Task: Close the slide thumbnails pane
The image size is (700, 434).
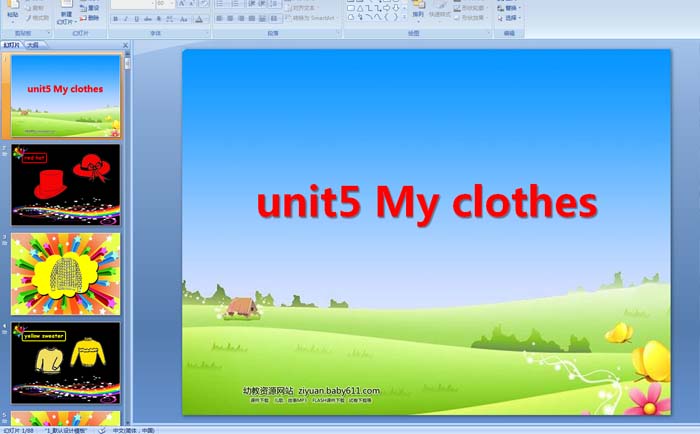Action: point(125,45)
